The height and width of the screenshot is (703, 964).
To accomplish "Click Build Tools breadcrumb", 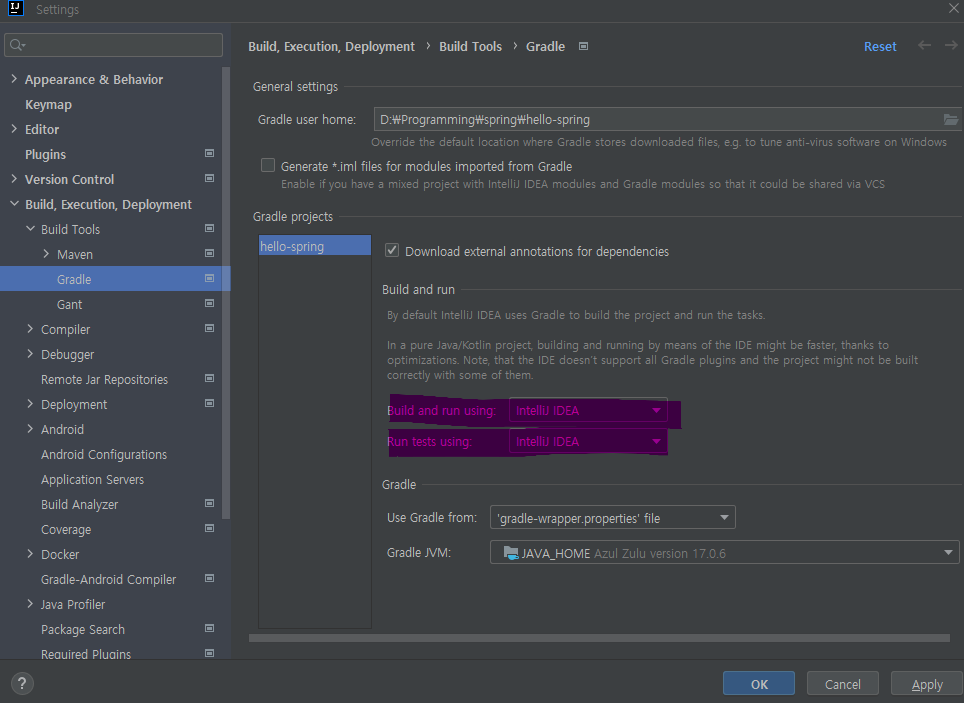I will pyautogui.click(x=470, y=47).
